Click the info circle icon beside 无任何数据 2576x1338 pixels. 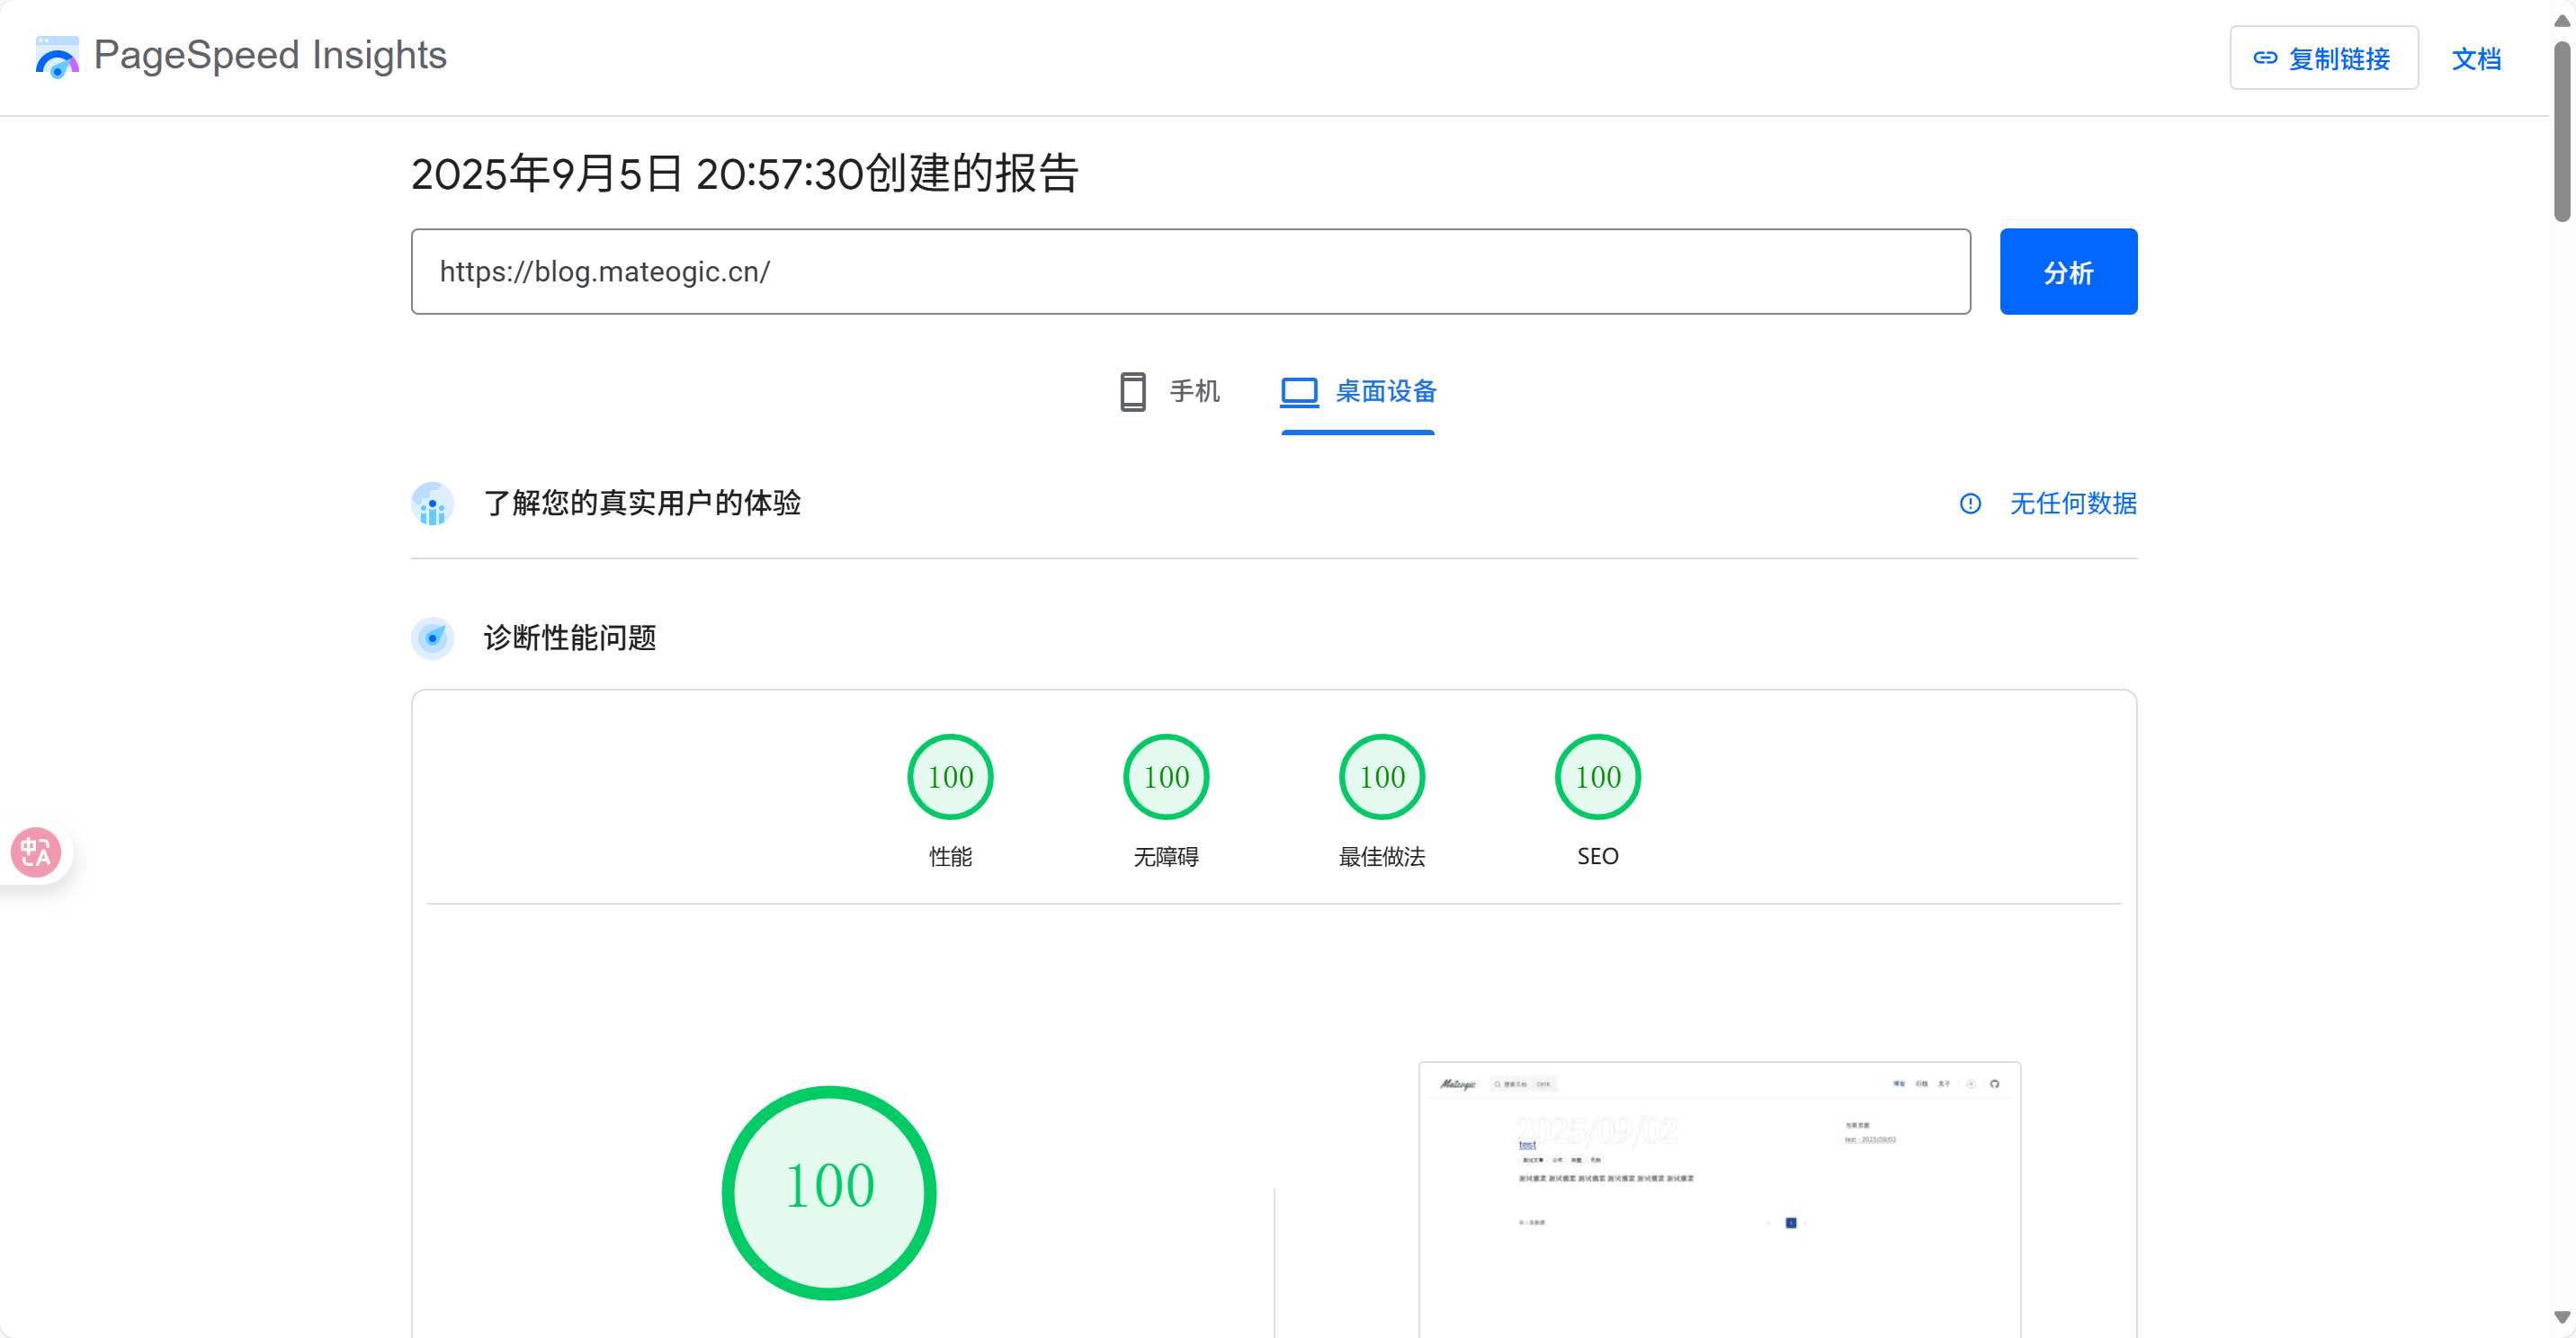click(x=1969, y=503)
